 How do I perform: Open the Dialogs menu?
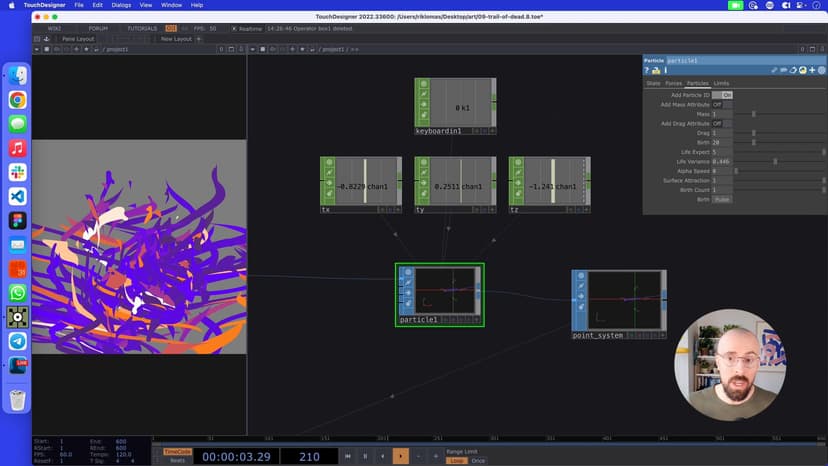point(121,5)
